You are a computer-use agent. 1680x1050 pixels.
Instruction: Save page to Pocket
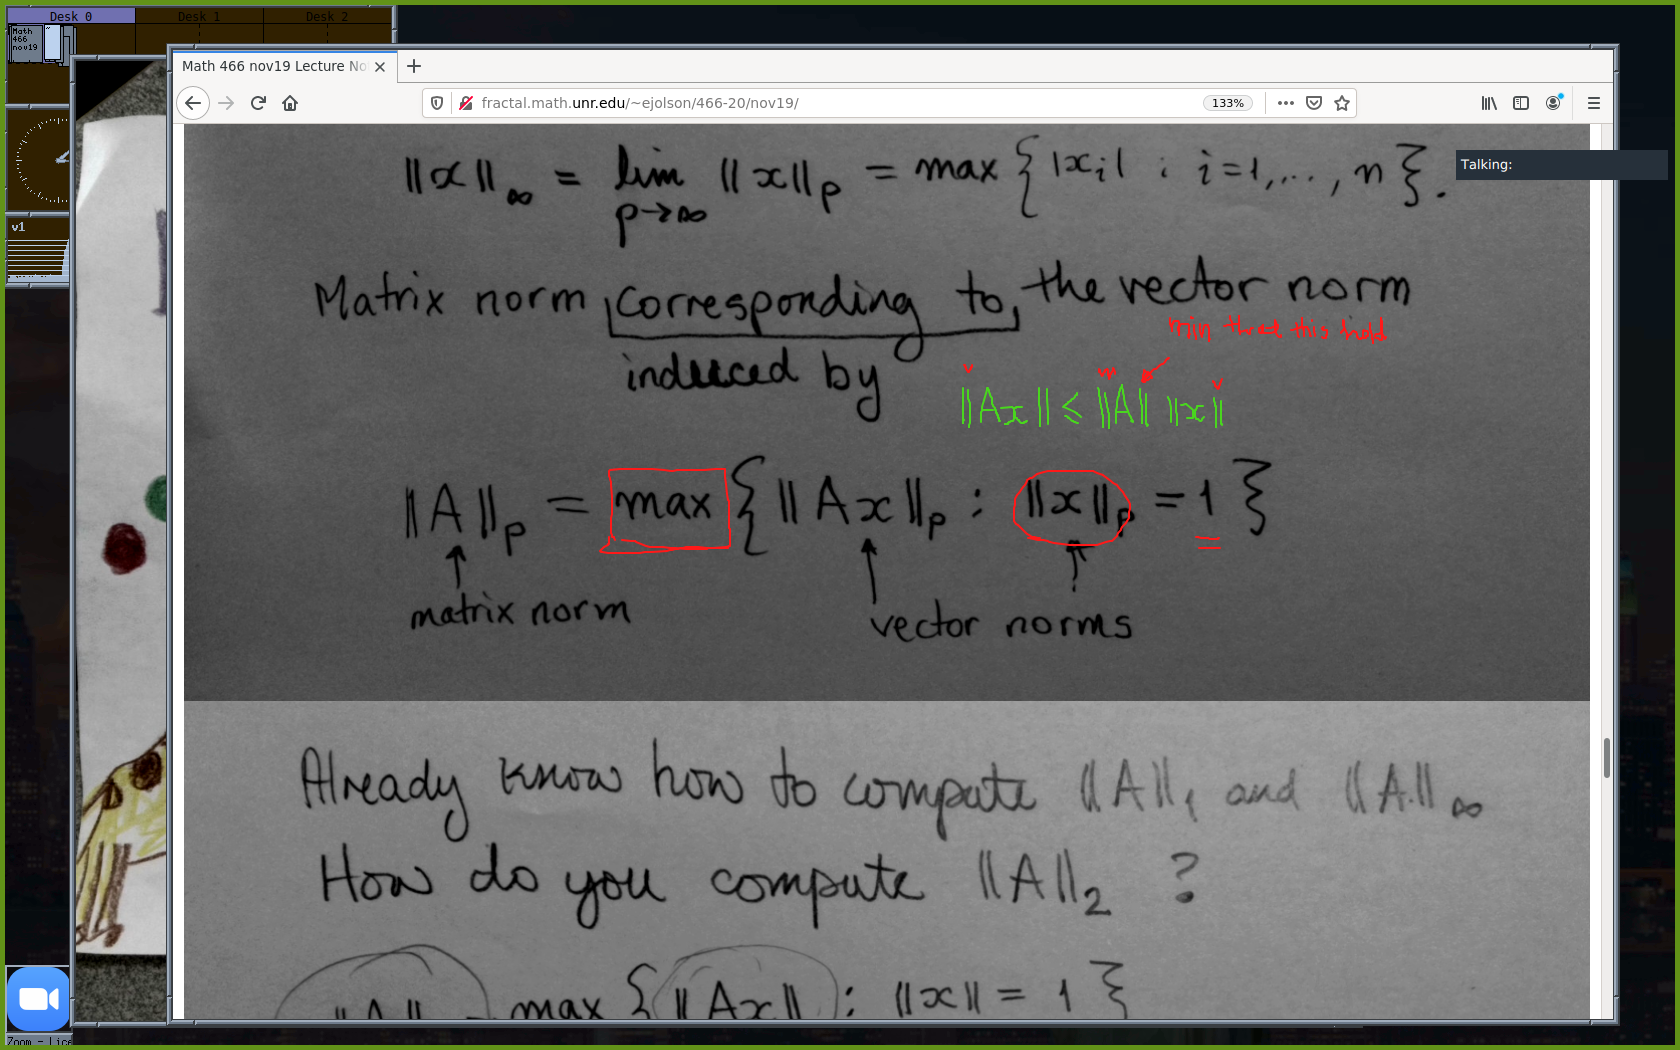(1314, 103)
